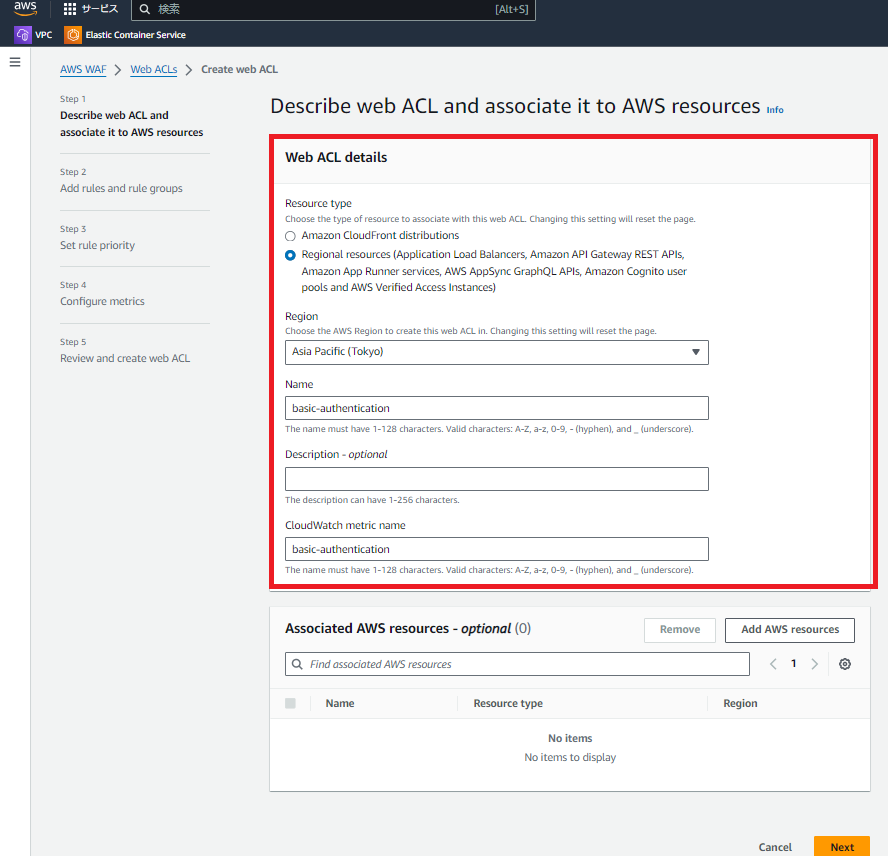Click the Add AWS resources button

coord(789,630)
